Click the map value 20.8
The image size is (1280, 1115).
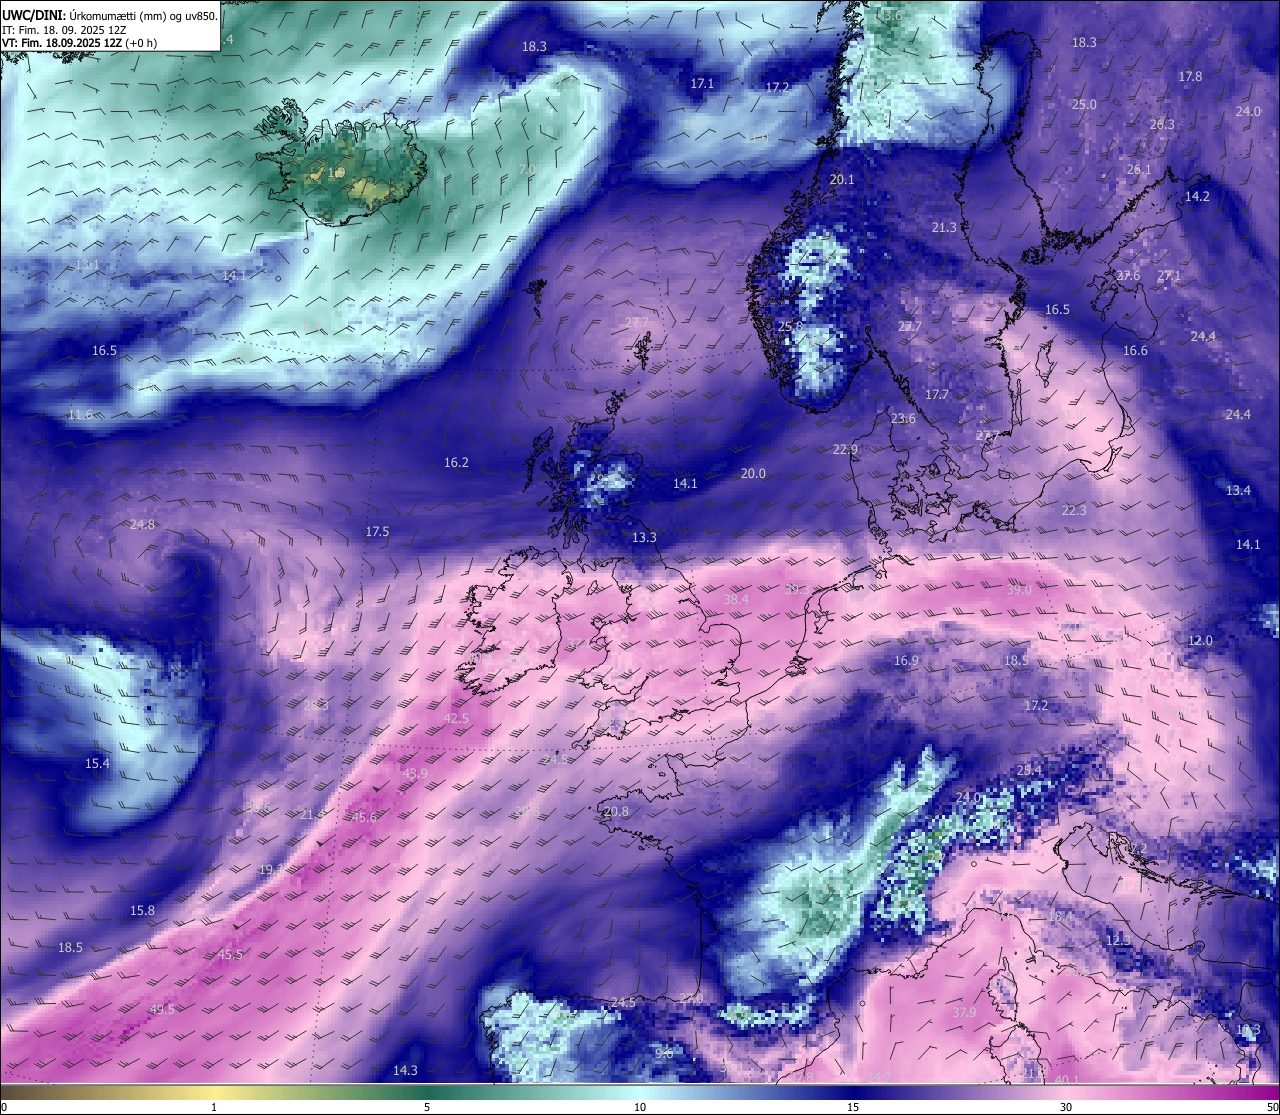(617, 812)
